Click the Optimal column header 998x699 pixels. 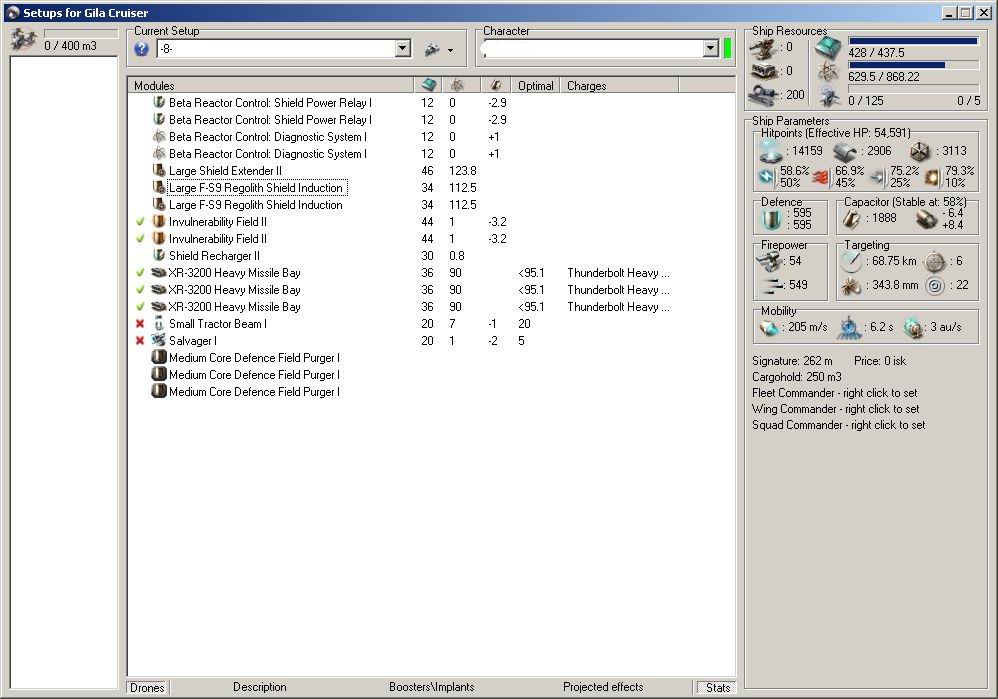[535, 85]
